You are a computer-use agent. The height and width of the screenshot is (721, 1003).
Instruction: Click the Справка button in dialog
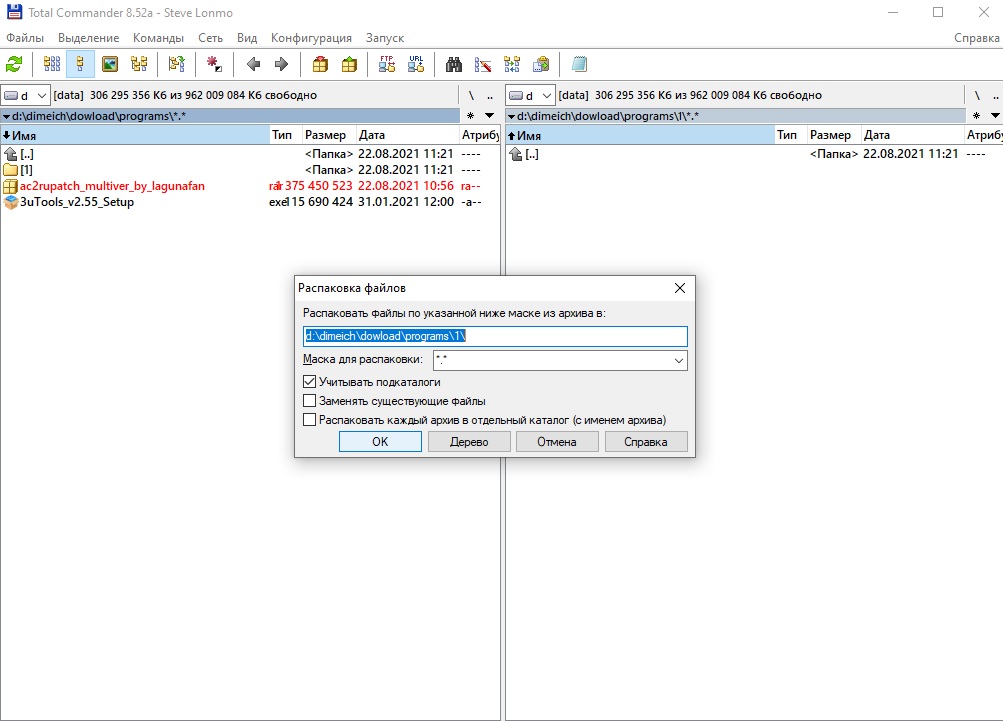[x=646, y=441]
